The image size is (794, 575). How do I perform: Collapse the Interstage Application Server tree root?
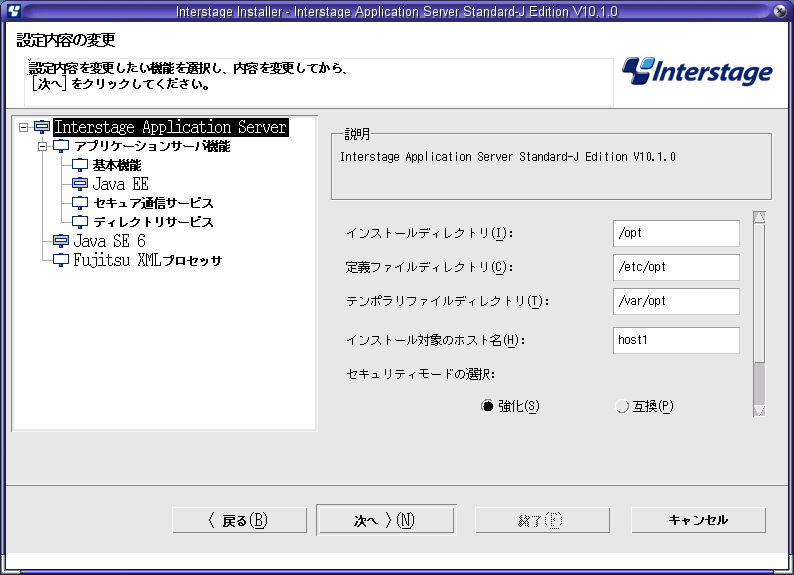[x=23, y=127]
